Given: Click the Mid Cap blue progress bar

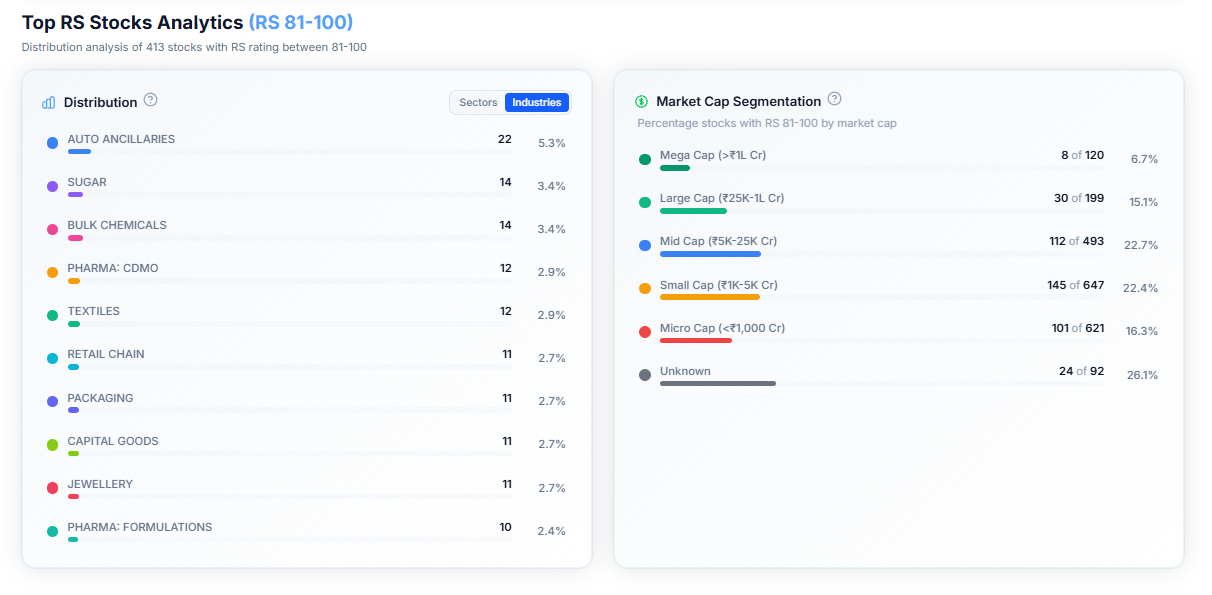Looking at the screenshot, I should click(x=711, y=254).
